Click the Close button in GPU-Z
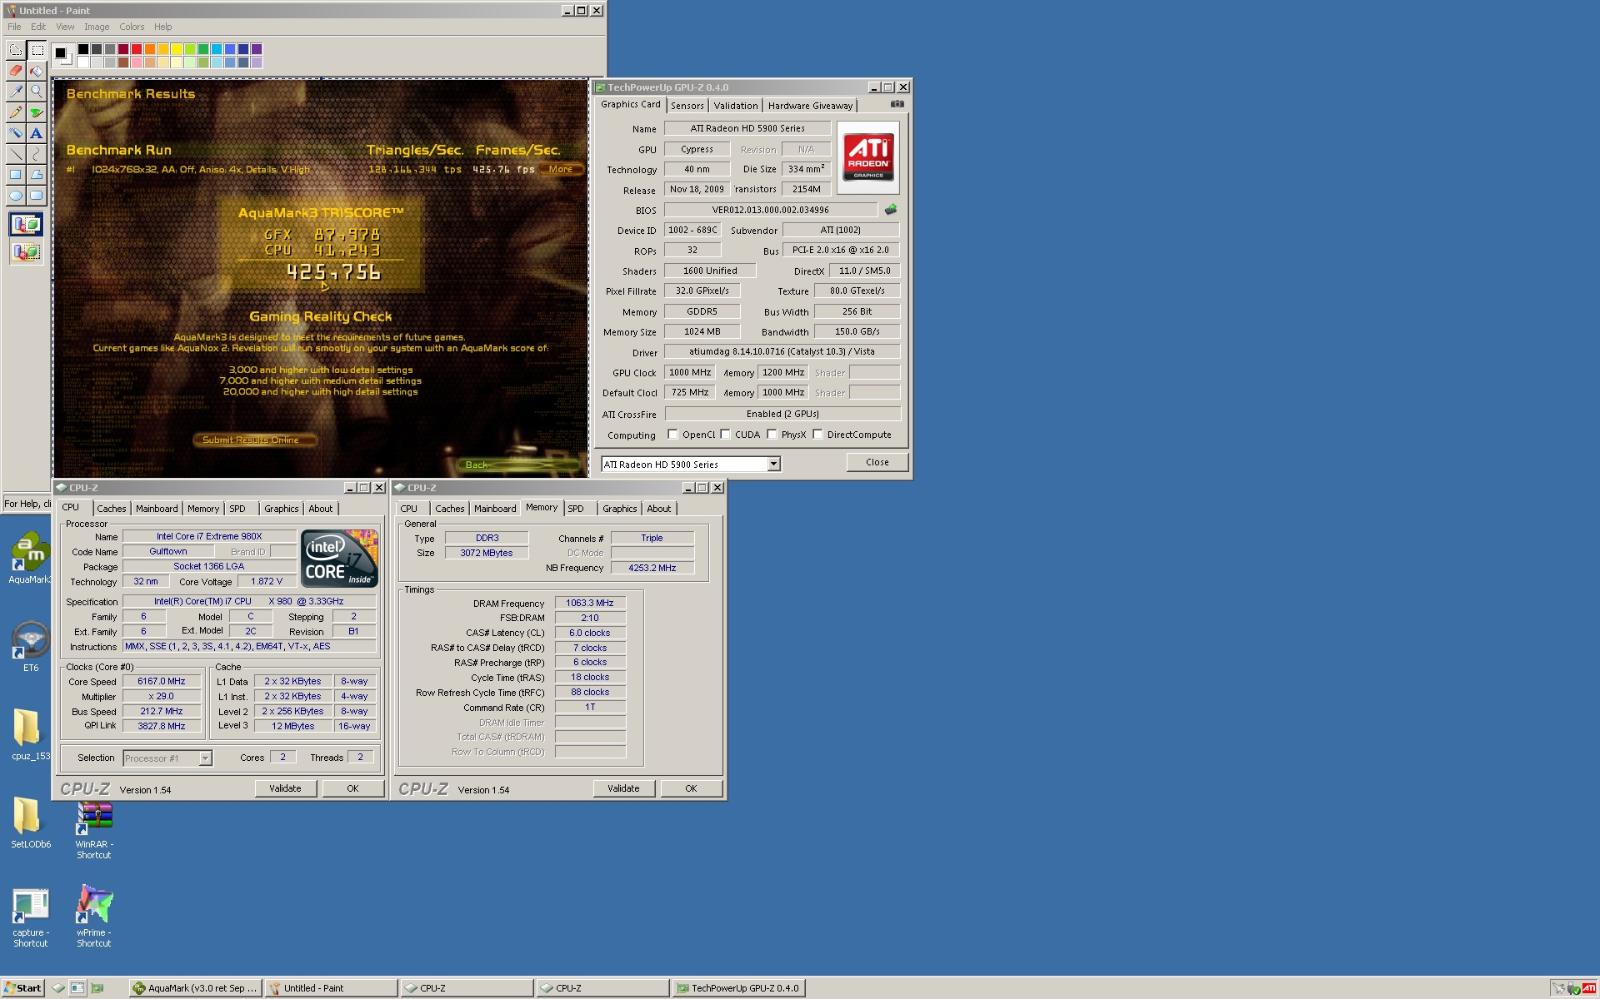 (877, 462)
